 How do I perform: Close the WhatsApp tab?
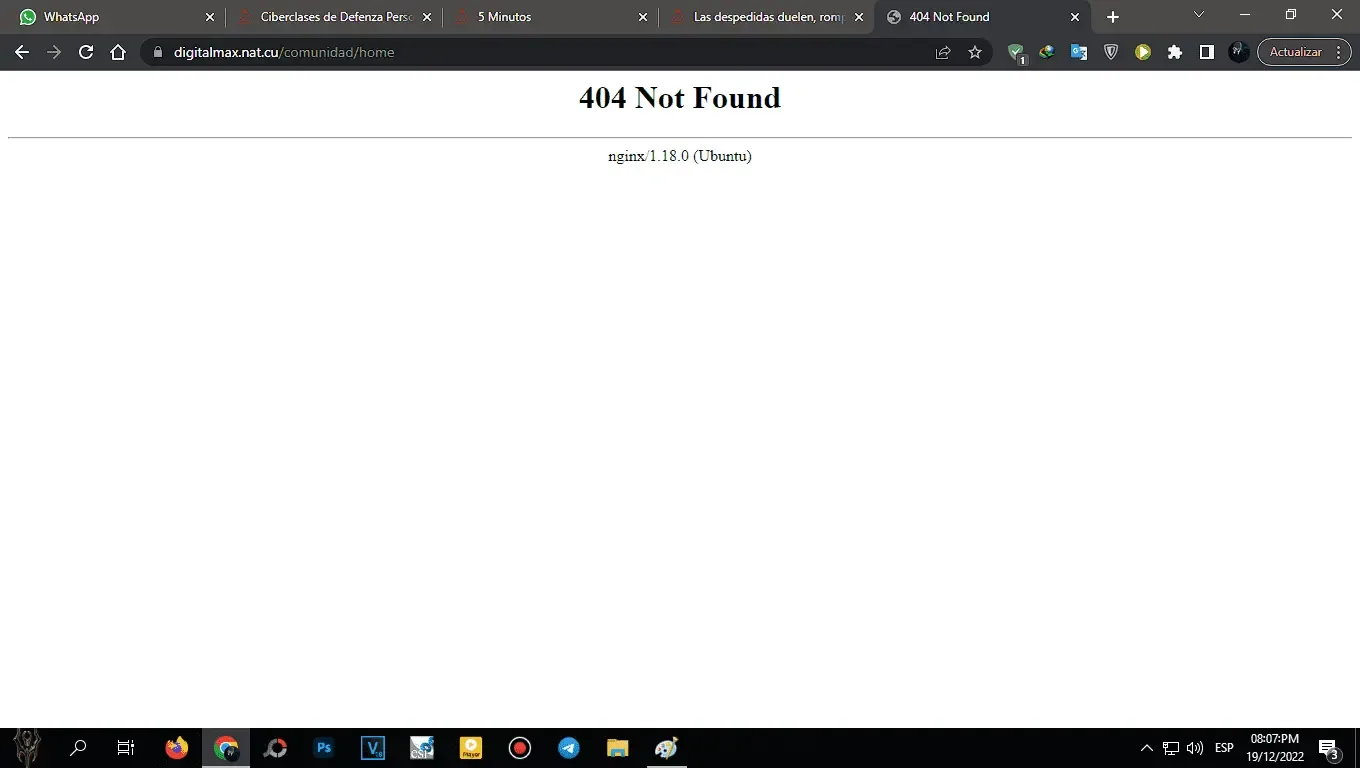210,17
